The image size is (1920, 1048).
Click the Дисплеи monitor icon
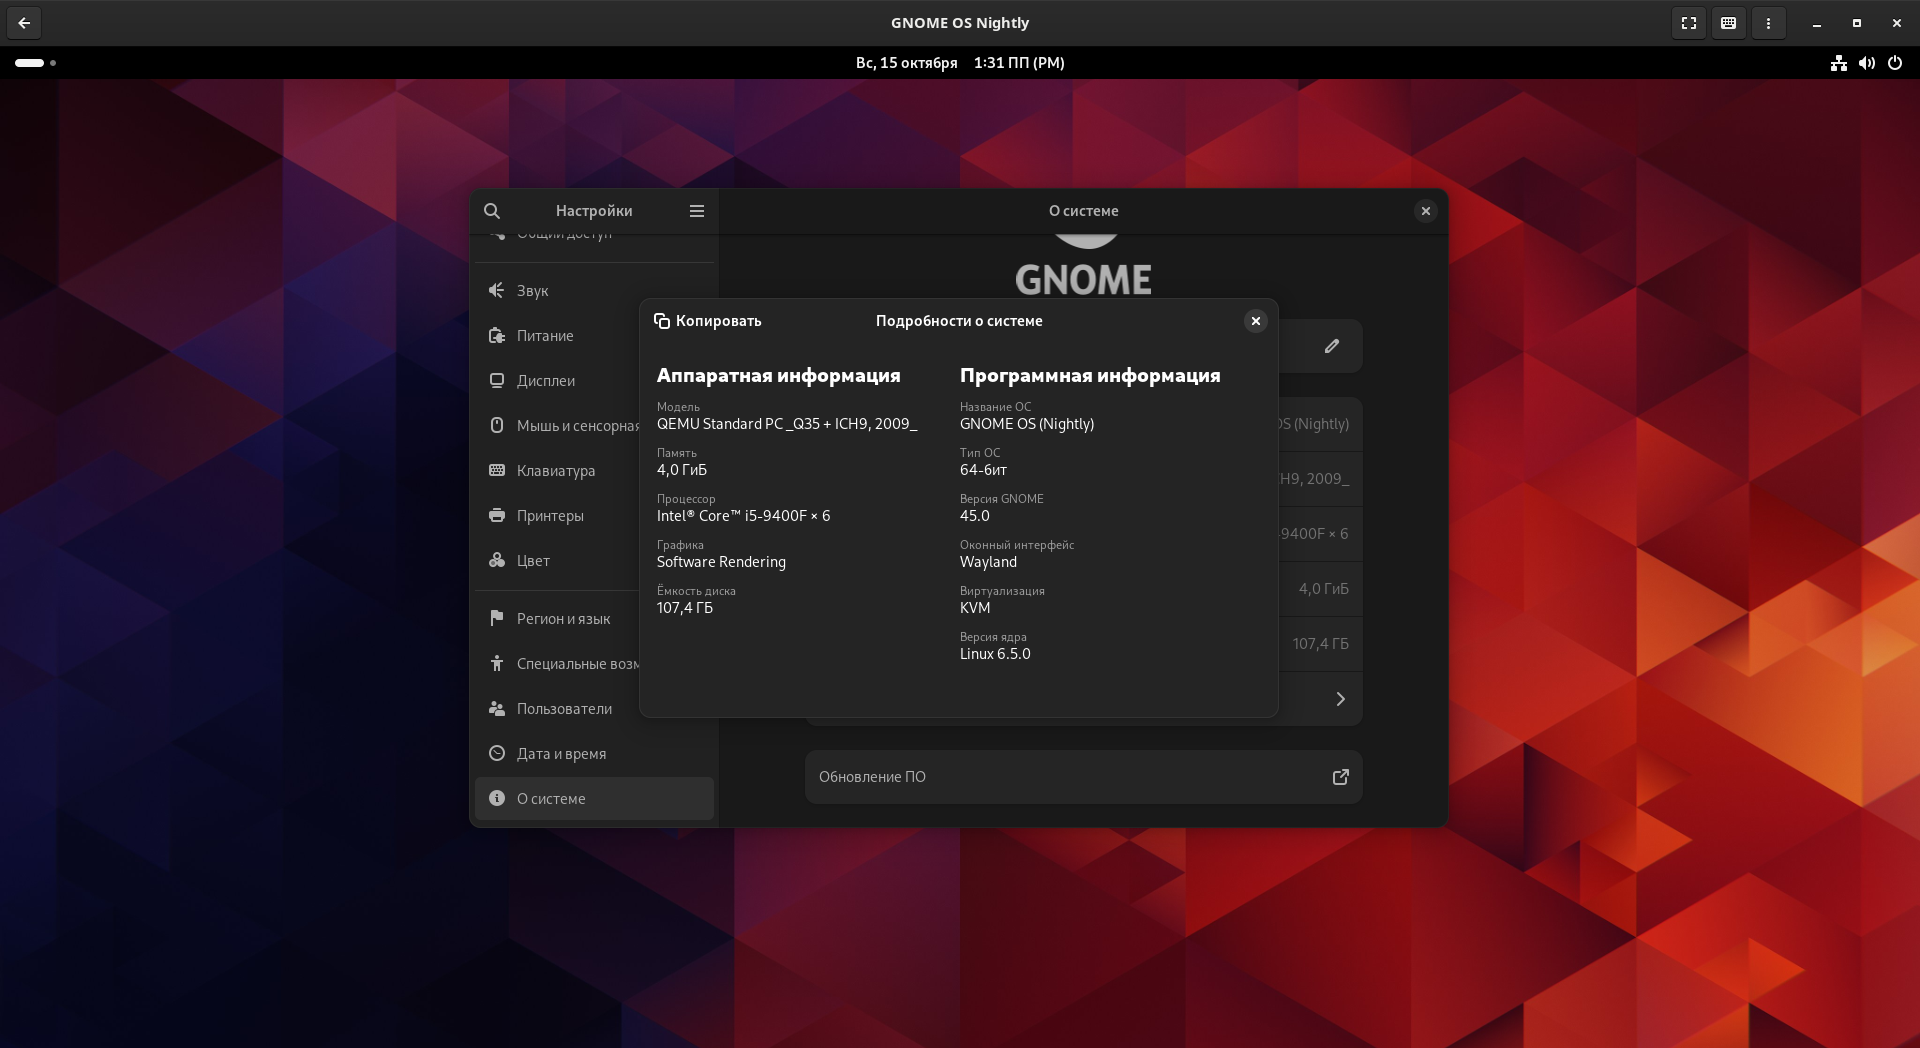pyautogui.click(x=497, y=380)
